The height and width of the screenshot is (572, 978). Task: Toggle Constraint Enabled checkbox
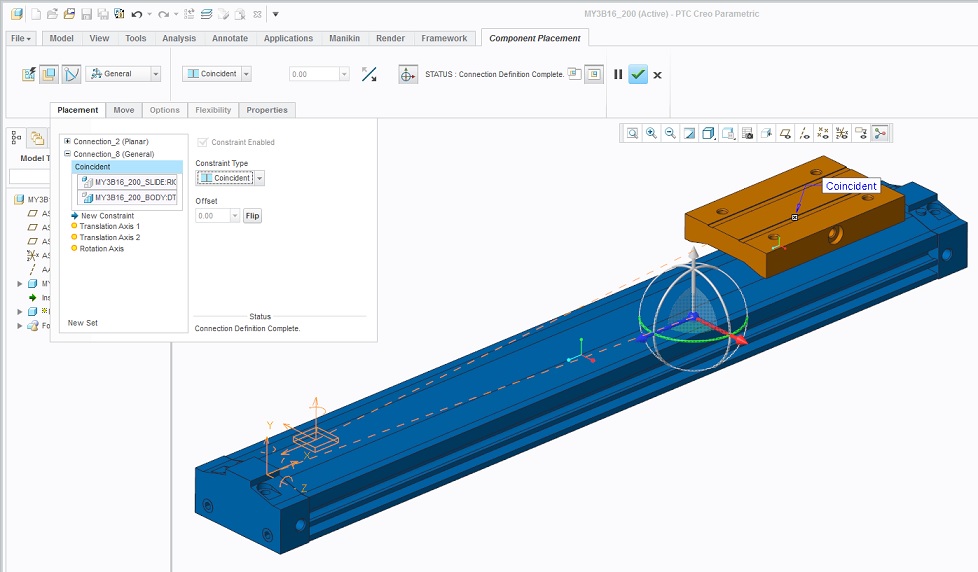(x=202, y=142)
